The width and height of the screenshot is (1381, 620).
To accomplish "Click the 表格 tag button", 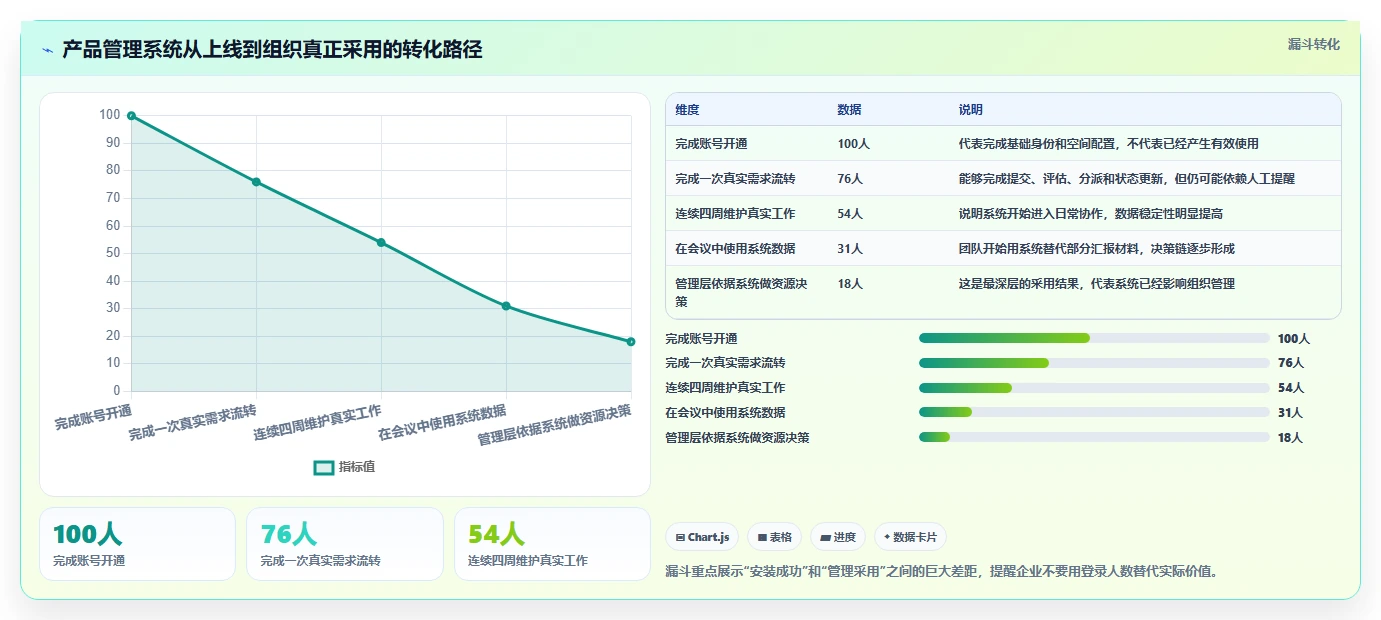I will [774, 537].
